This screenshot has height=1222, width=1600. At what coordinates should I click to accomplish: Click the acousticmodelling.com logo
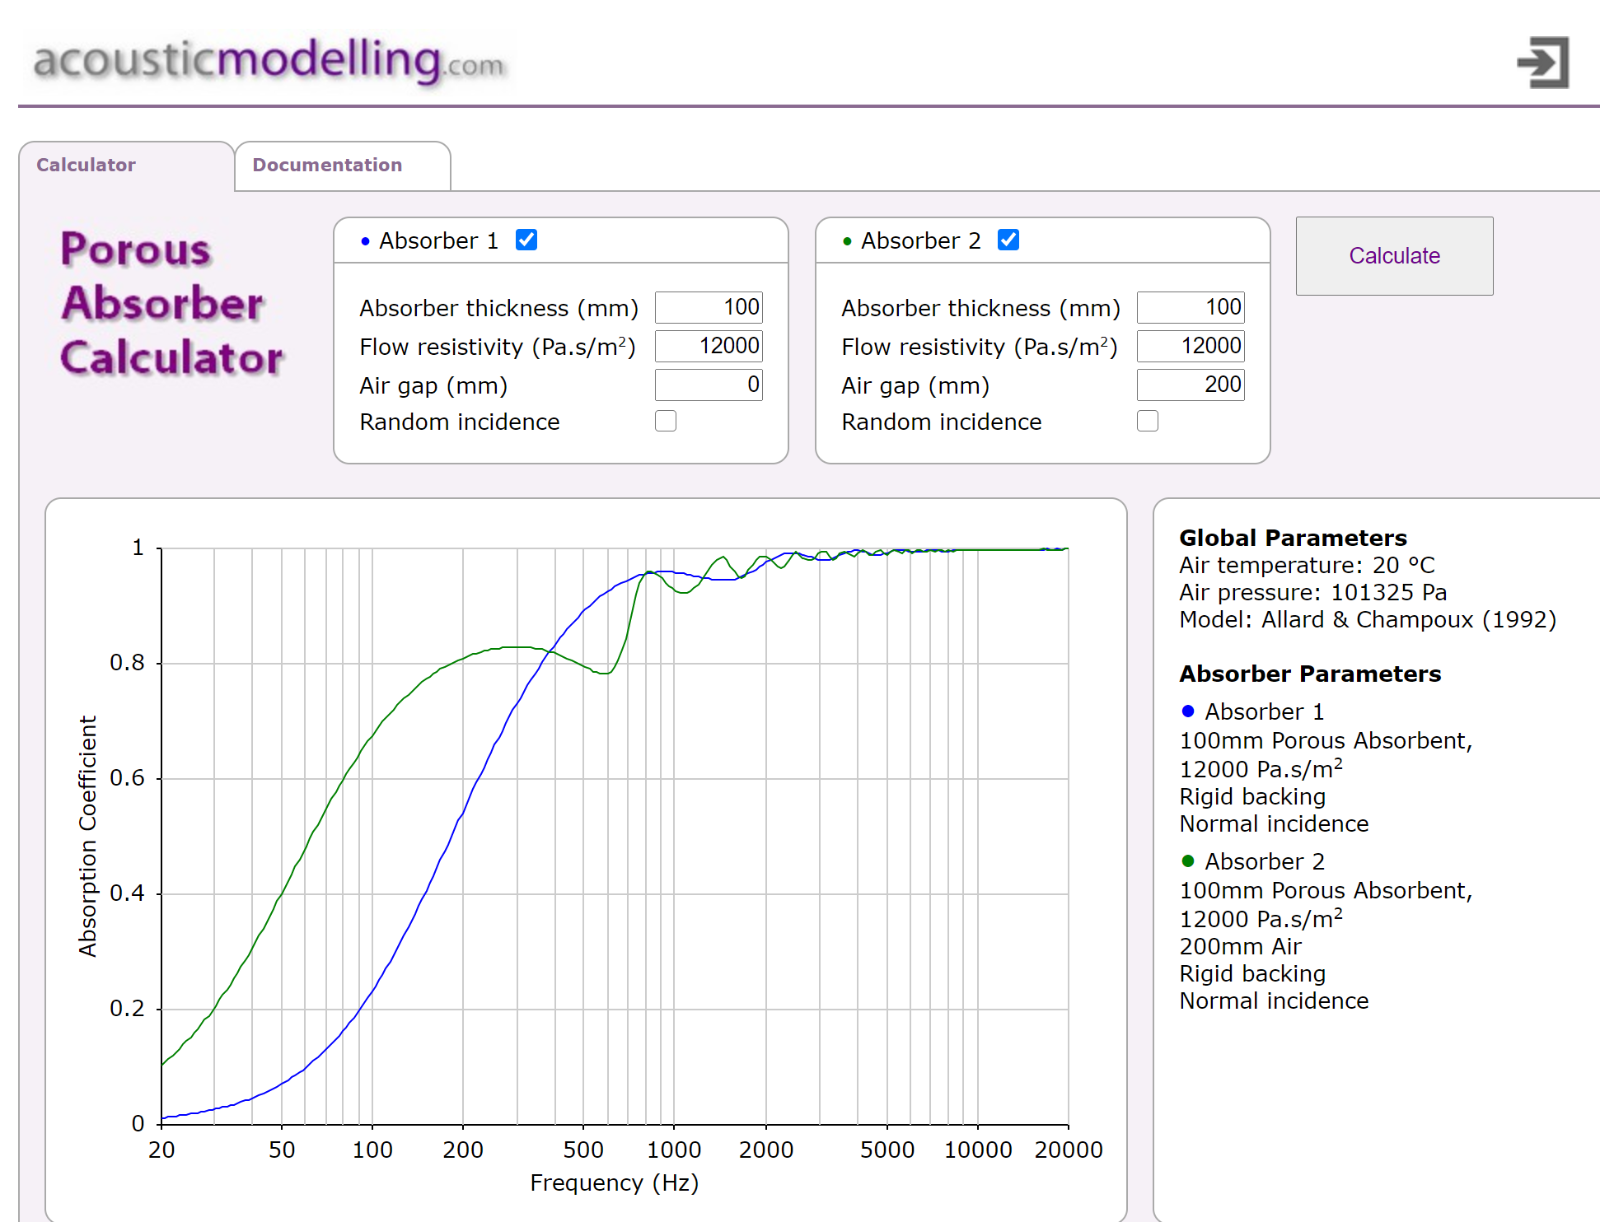(269, 60)
